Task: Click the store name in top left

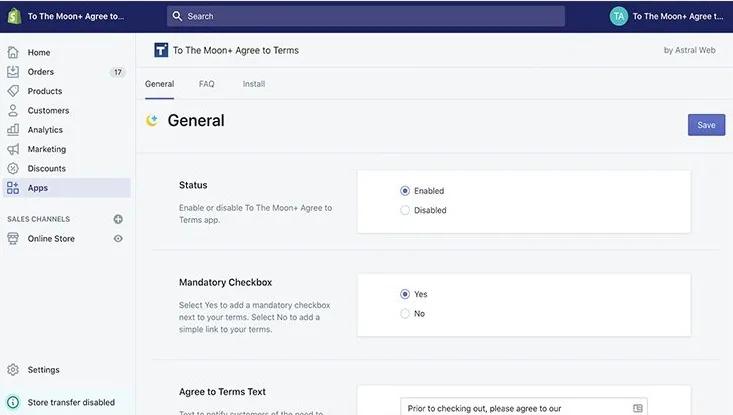Action: tap(76, 16)
